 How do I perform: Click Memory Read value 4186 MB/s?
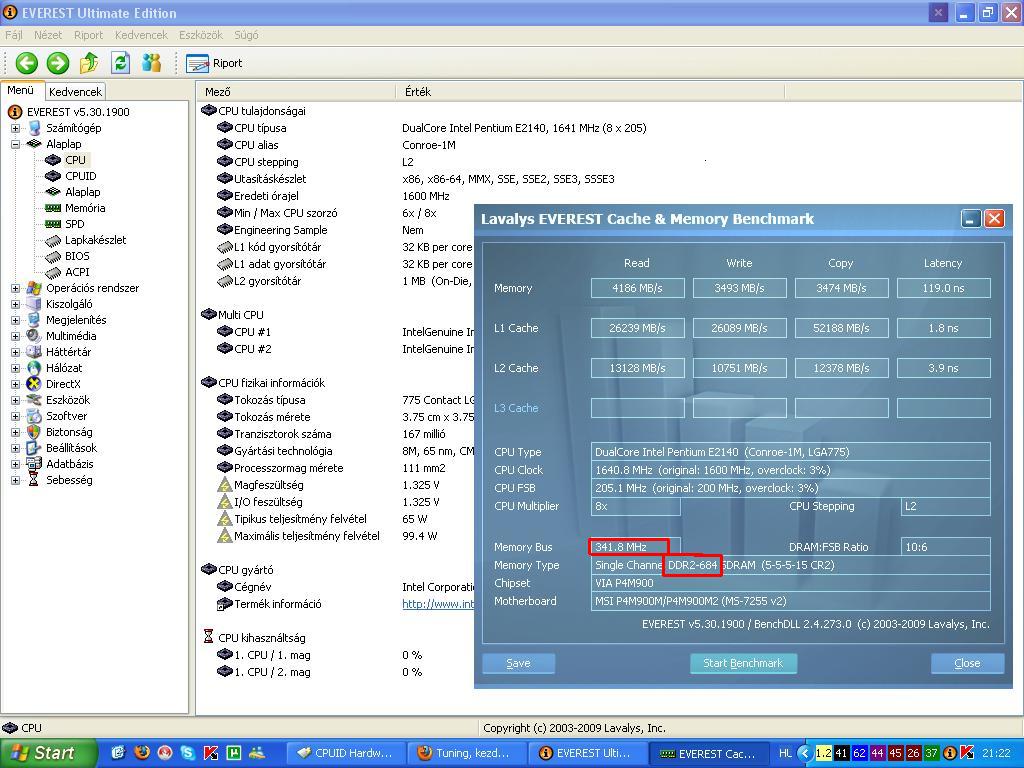(637, 288)
